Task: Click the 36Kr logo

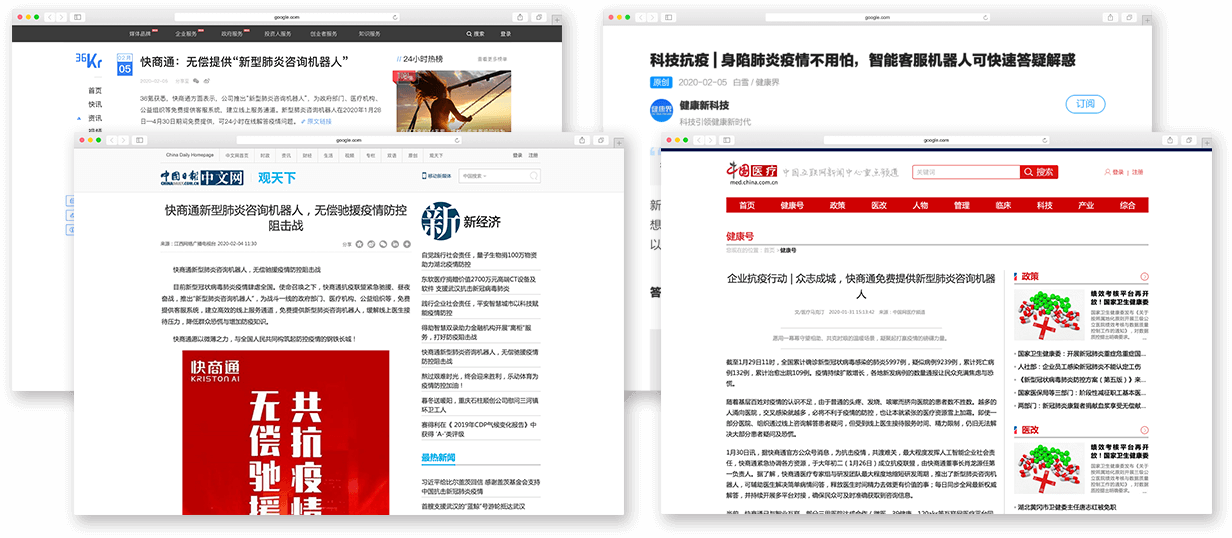Action: 89,61
